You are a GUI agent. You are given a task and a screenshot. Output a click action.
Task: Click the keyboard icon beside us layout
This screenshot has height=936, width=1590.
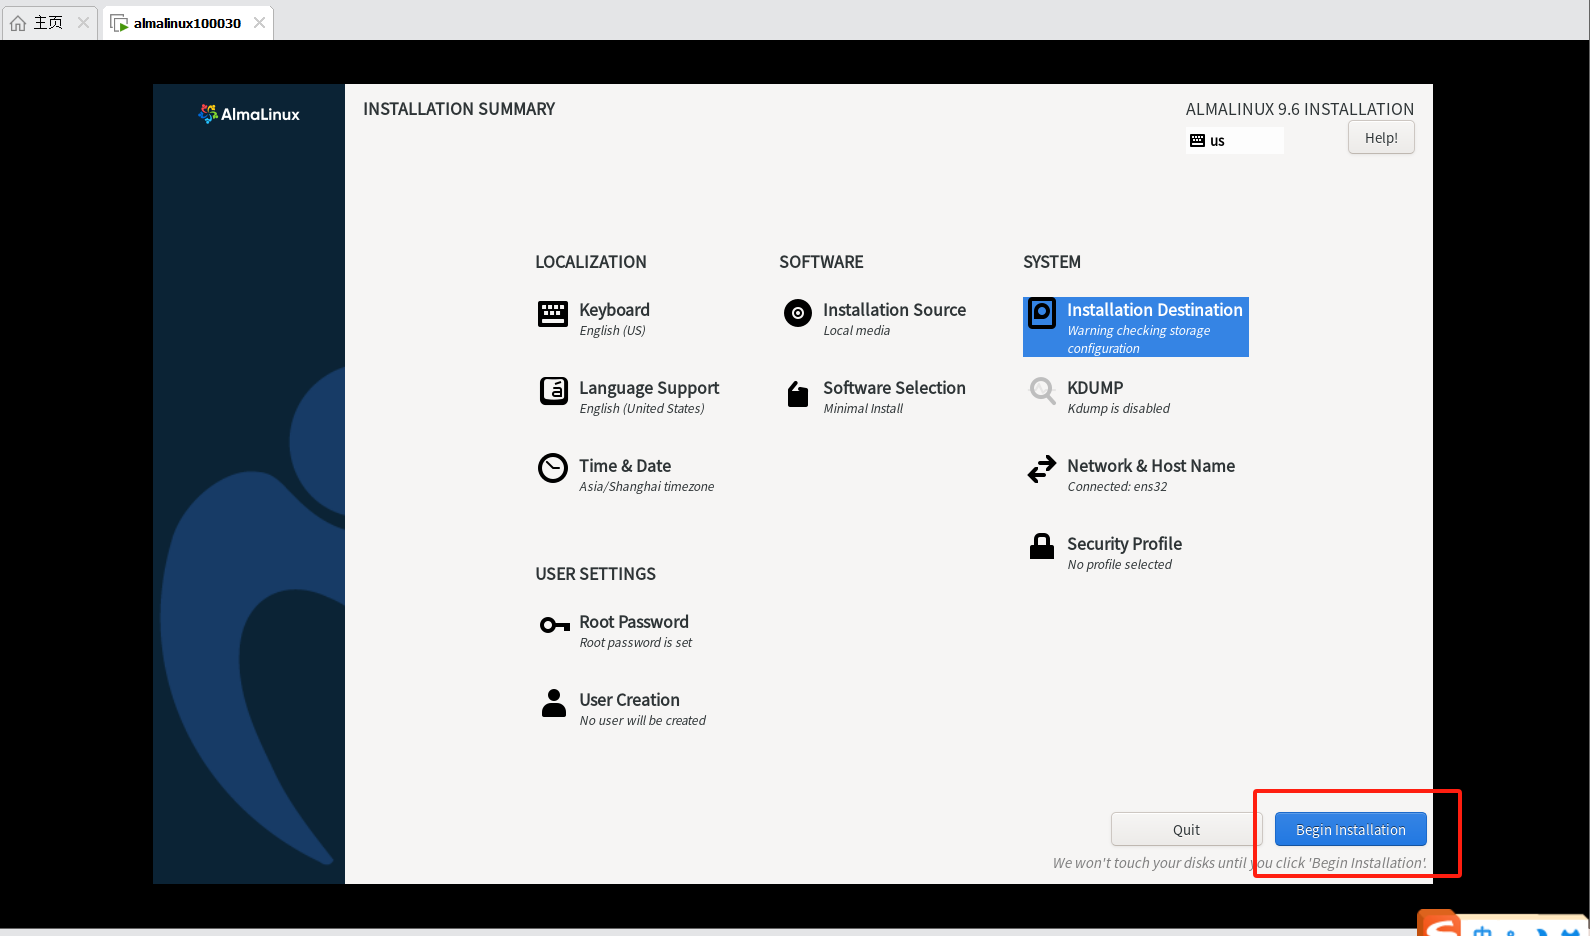pos(1197,141)
